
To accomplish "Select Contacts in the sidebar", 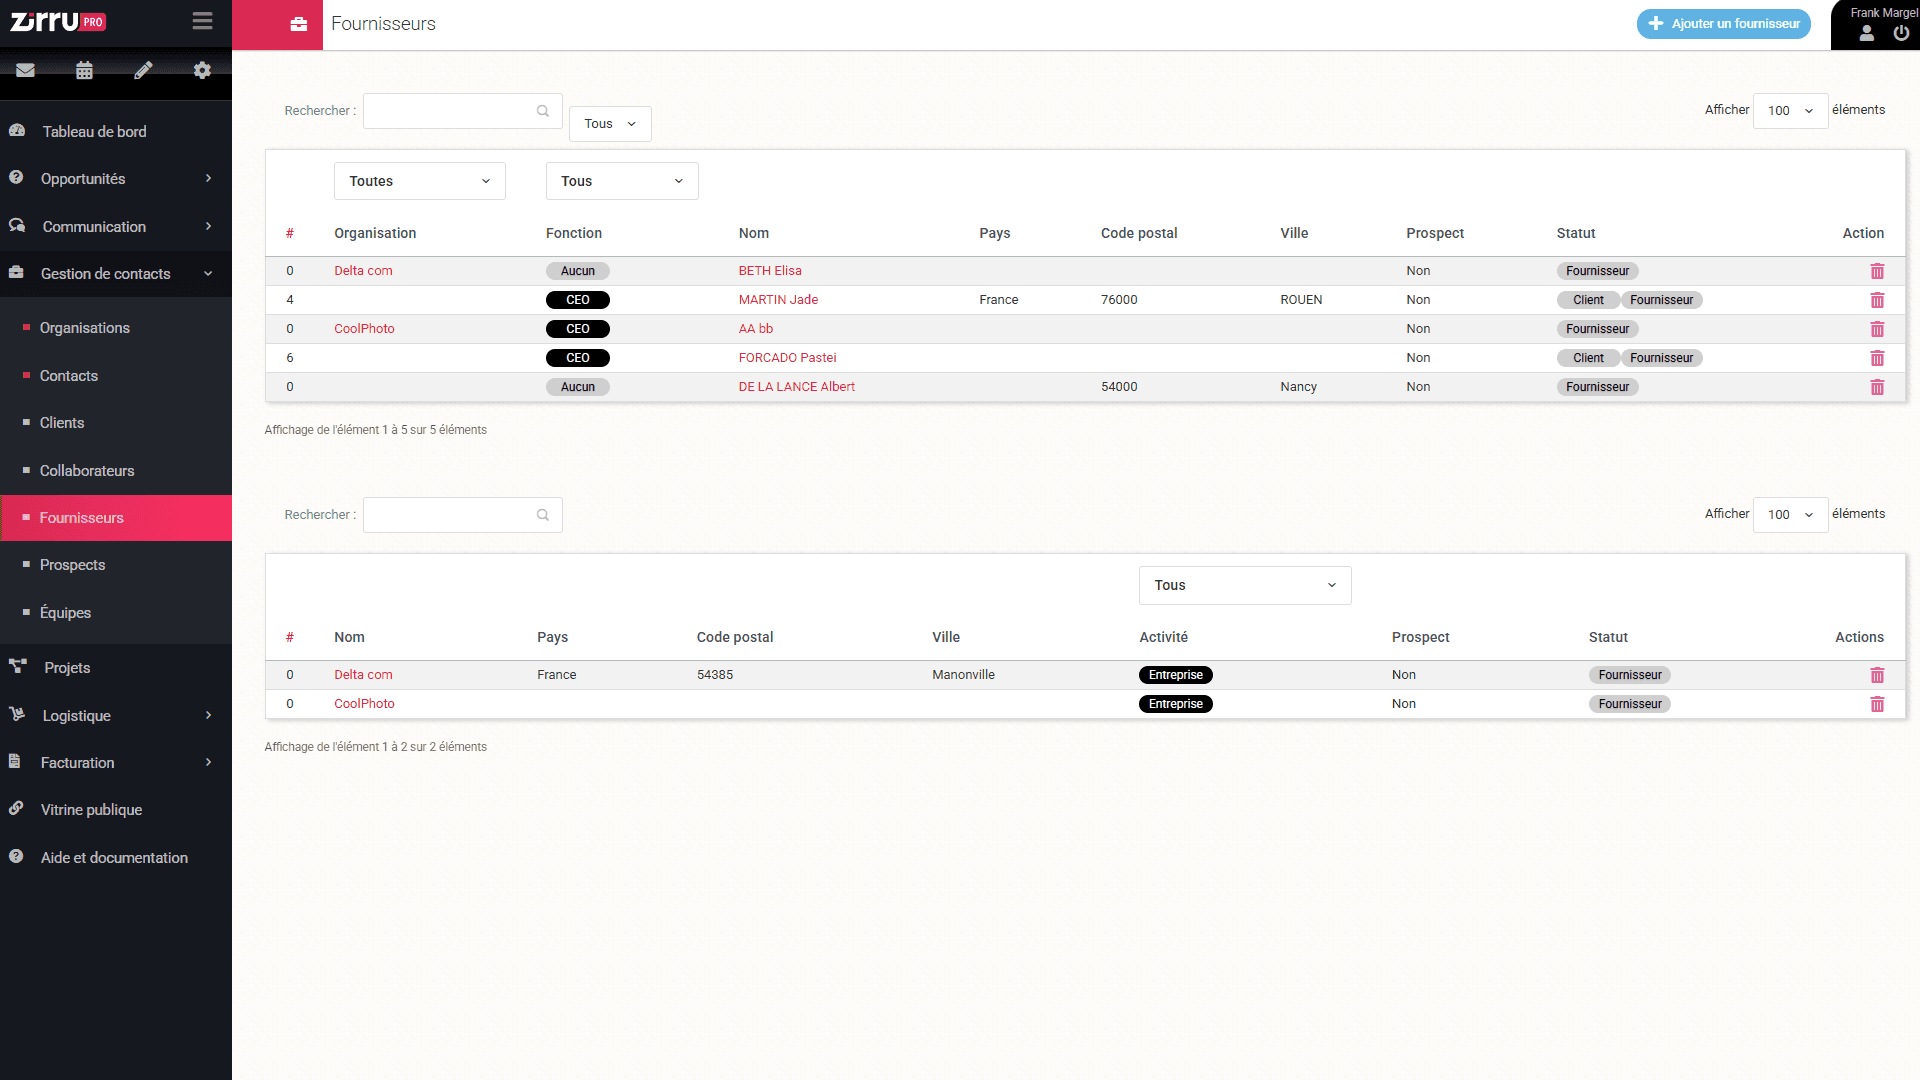I will coord(68,375).
